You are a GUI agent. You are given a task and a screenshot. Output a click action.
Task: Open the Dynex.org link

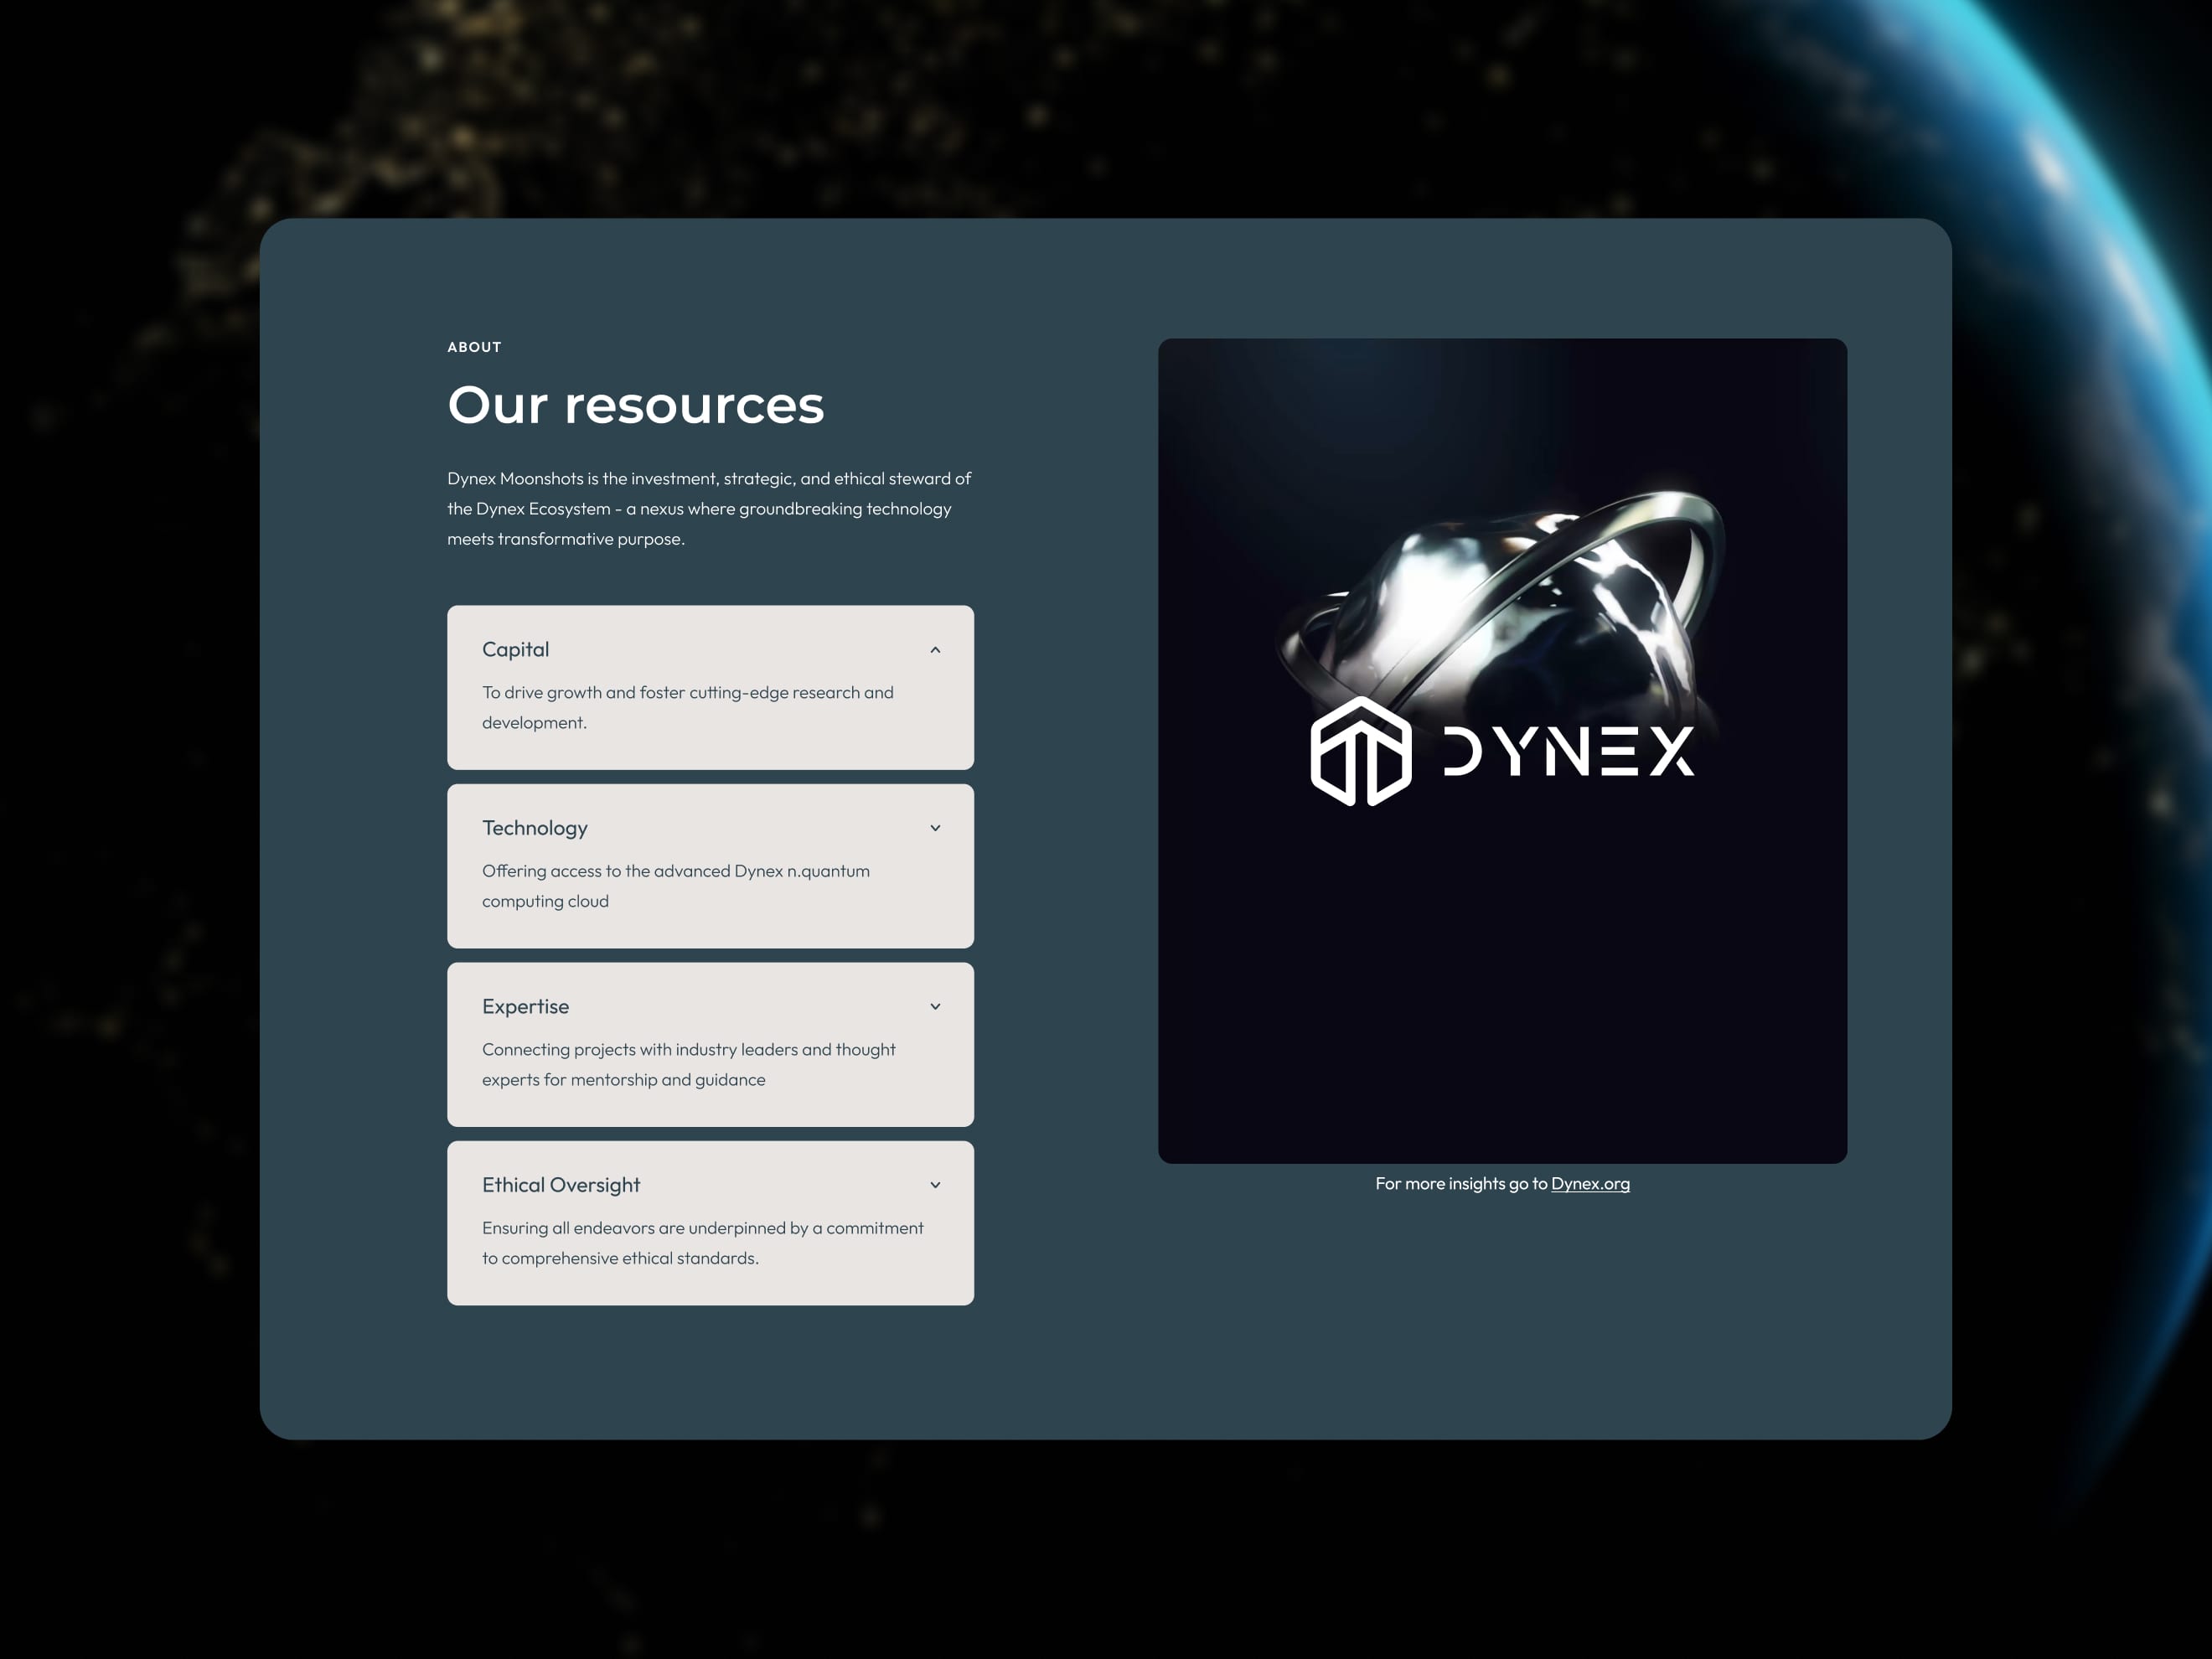pos(1590,1184)
